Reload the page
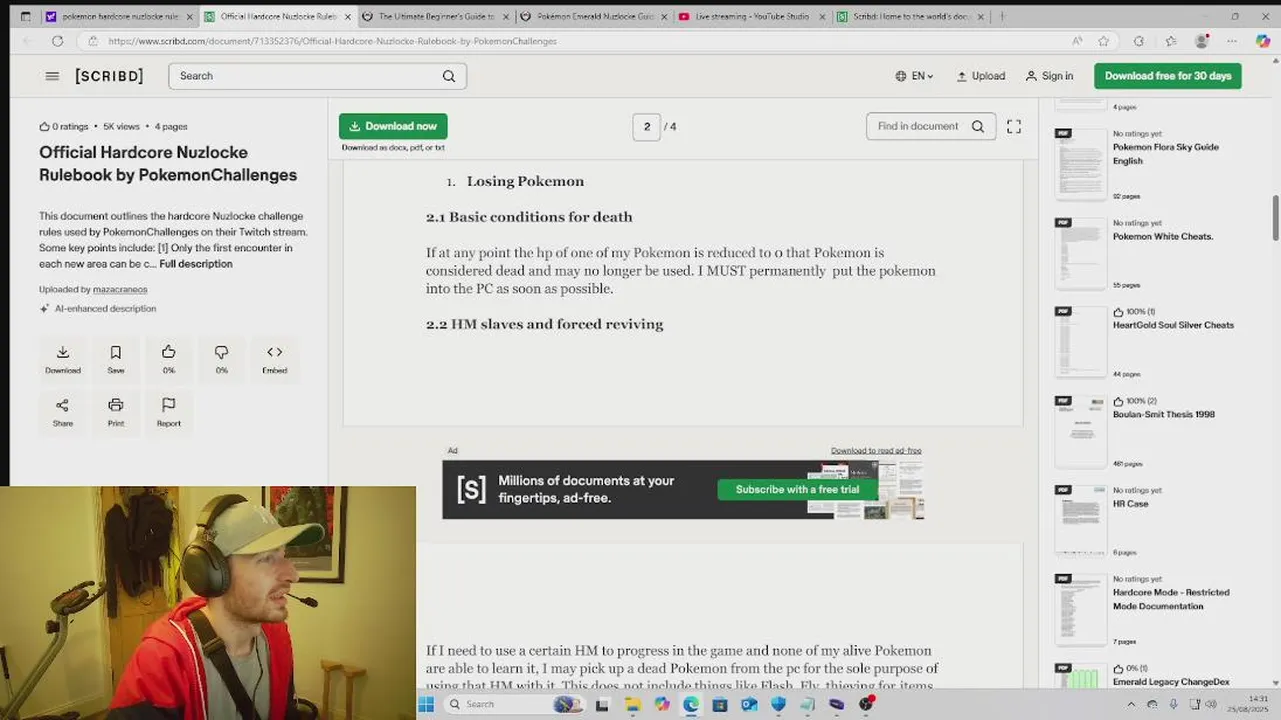This screenshot has height=720, width=1281. (57, 41)
